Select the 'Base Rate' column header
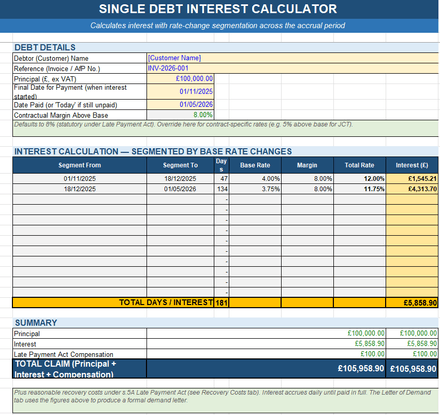The image size is (440, 415). point(255,165)
